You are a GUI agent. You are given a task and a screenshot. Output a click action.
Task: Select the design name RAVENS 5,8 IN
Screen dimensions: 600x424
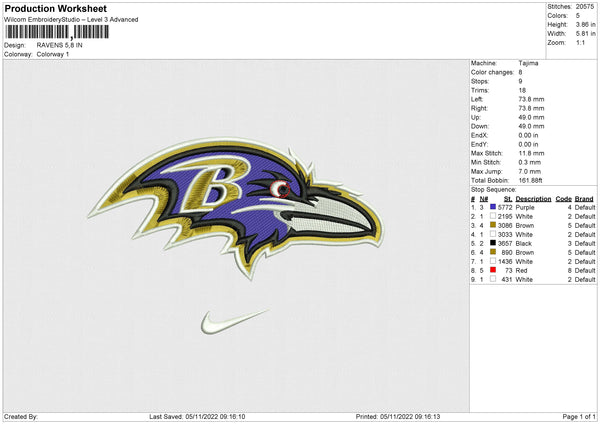pyautogui.click(x=59, y=45)
